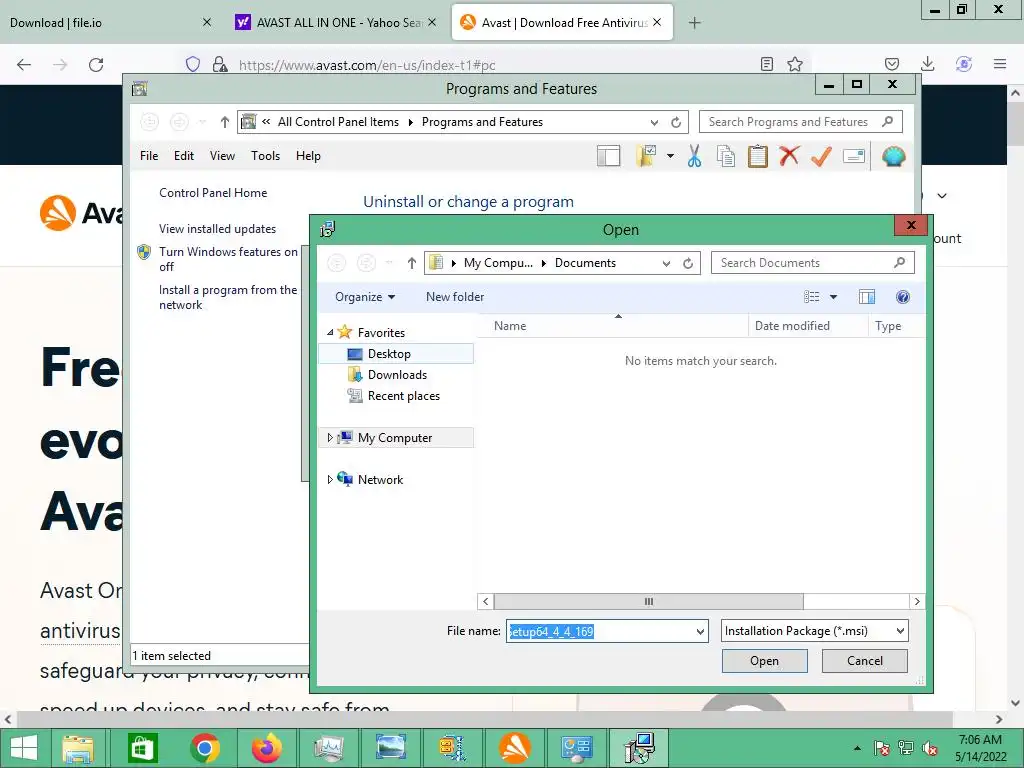Image resolution: width=1024 pixels, height=768 pixels.
Task: Click the Paste clipboard icon in toolbar
Action: click(x=758, y=156)
